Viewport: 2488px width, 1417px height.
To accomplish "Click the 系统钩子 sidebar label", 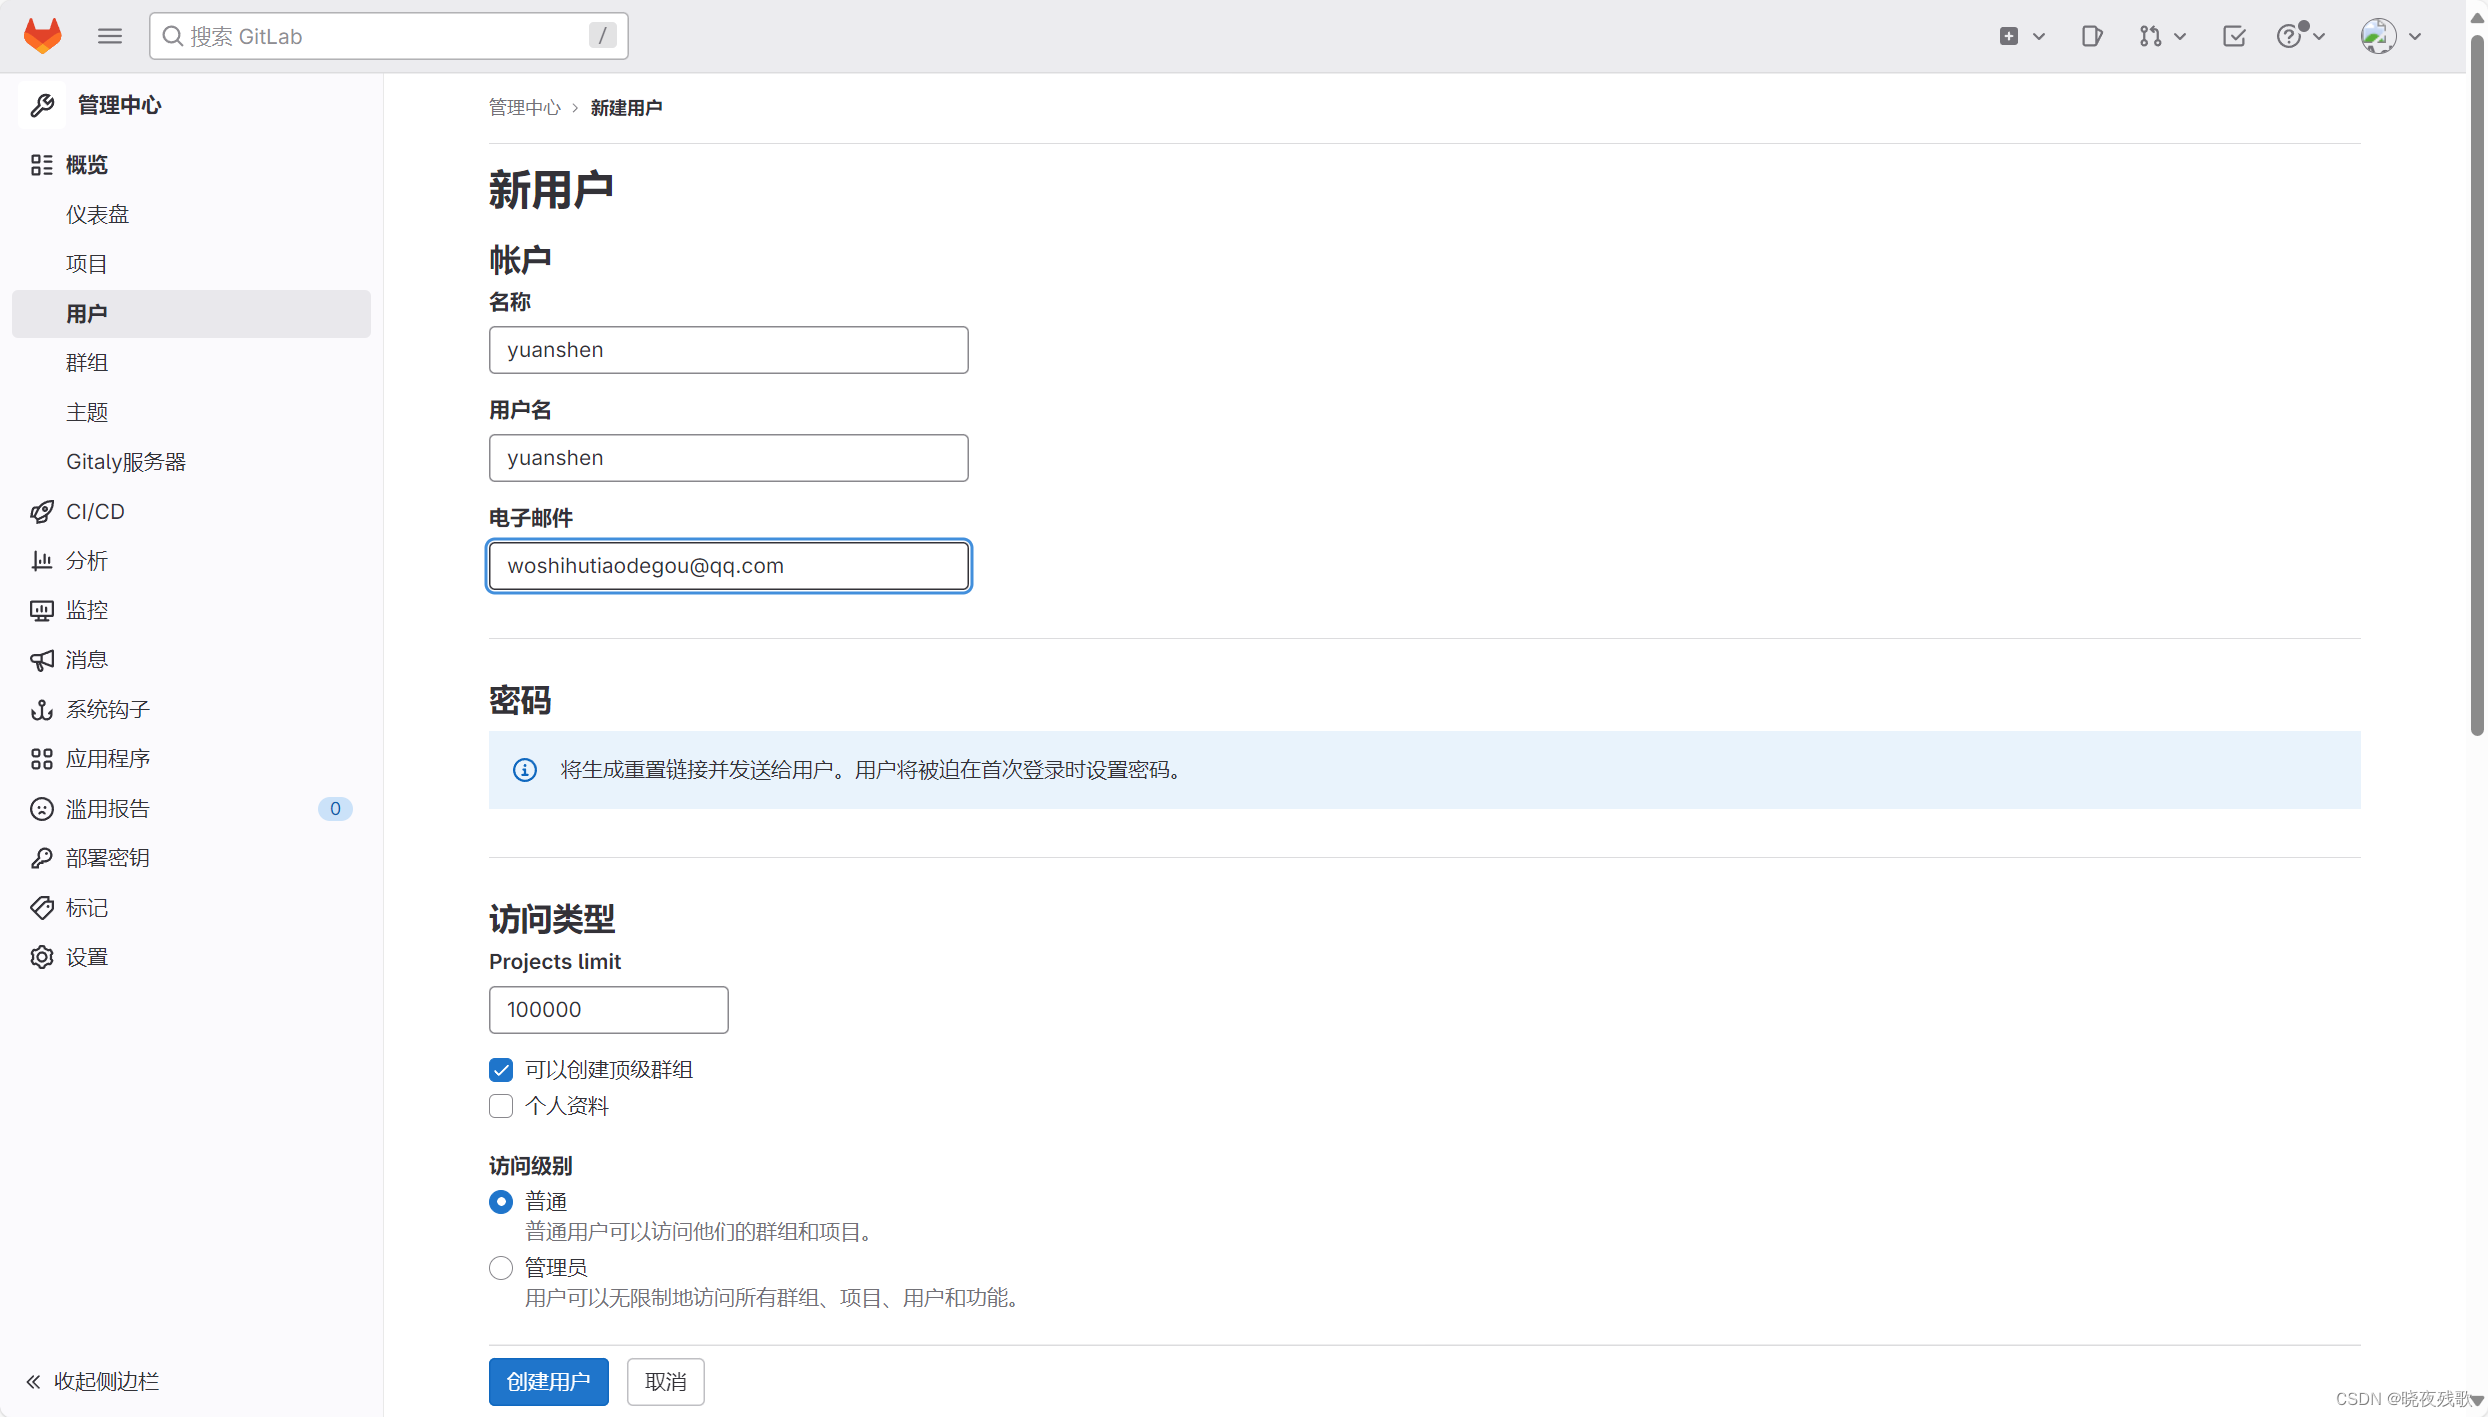I will tap(108, 710).
